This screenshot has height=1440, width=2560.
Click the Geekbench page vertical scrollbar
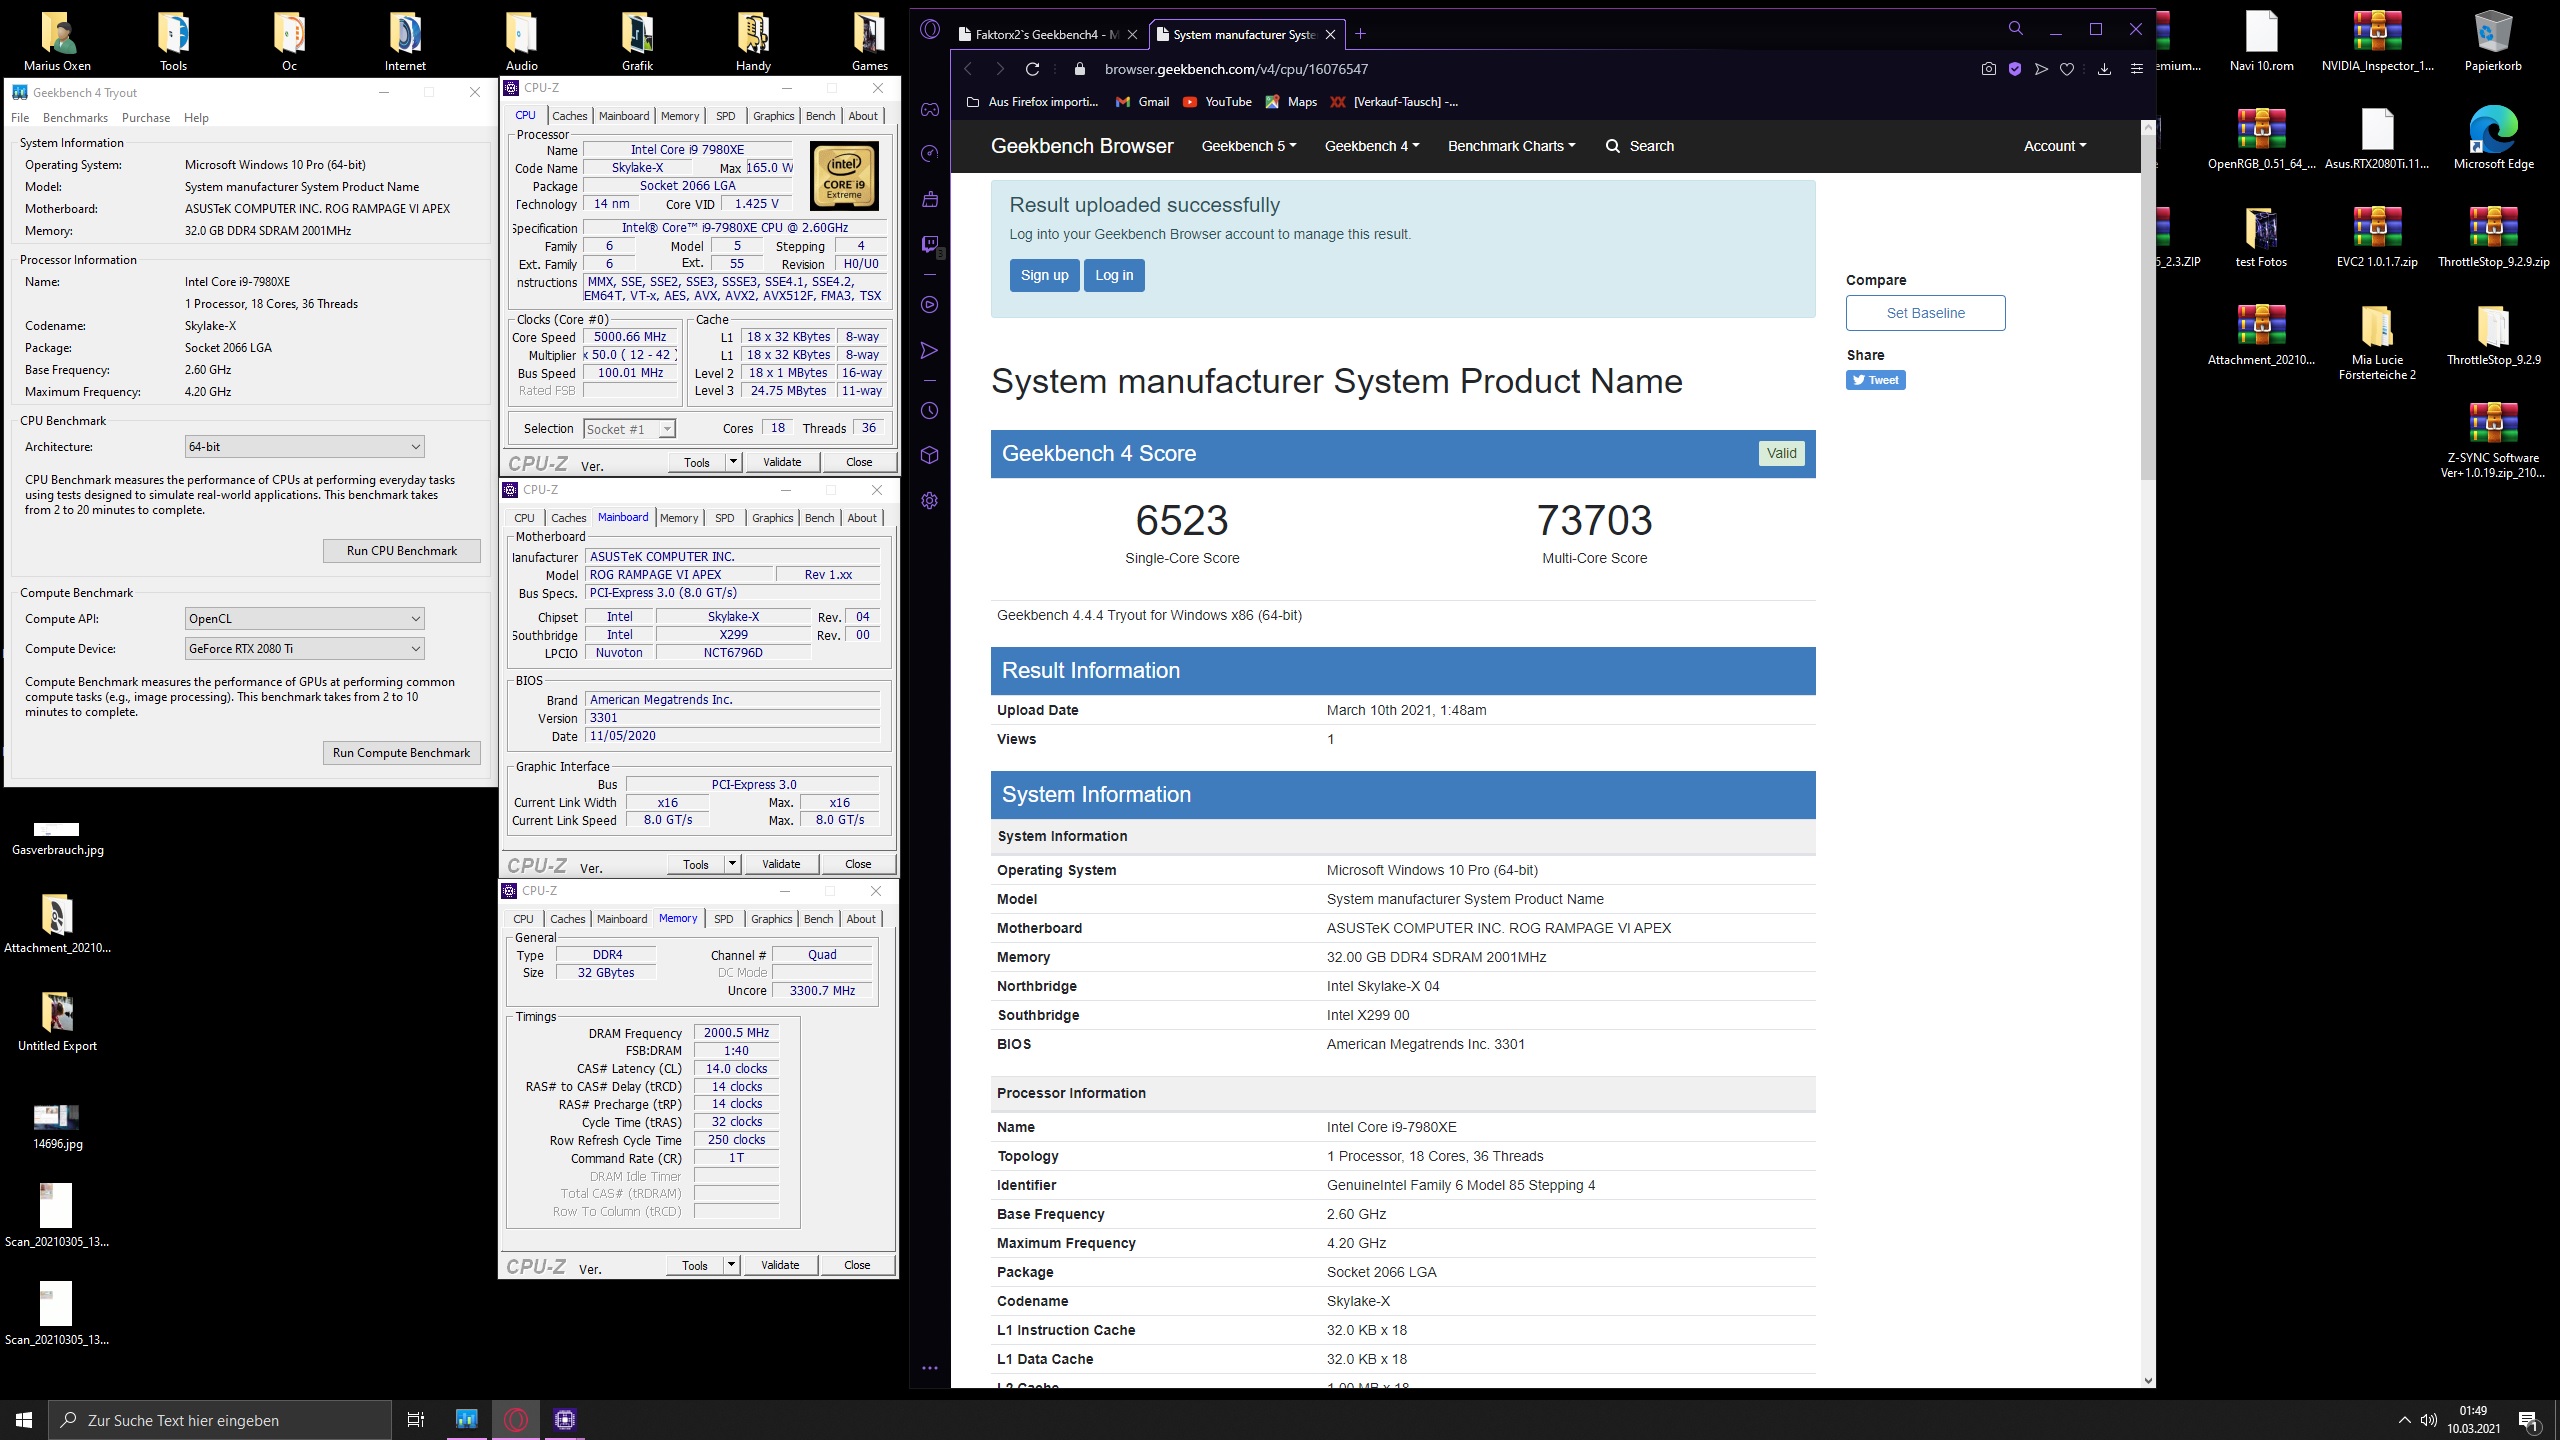click(x=2148, y=307)
